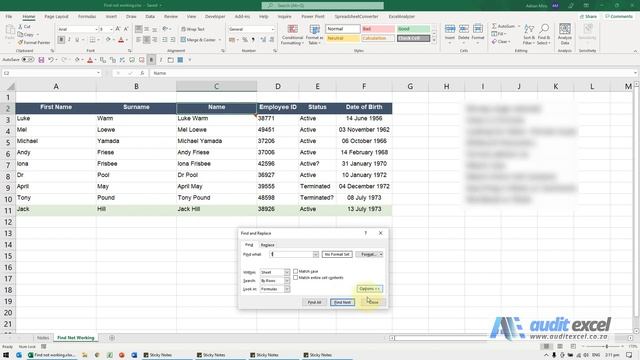Click the Merge & Center button
This screenshot has width=640, height=360.
click(198, 40)
